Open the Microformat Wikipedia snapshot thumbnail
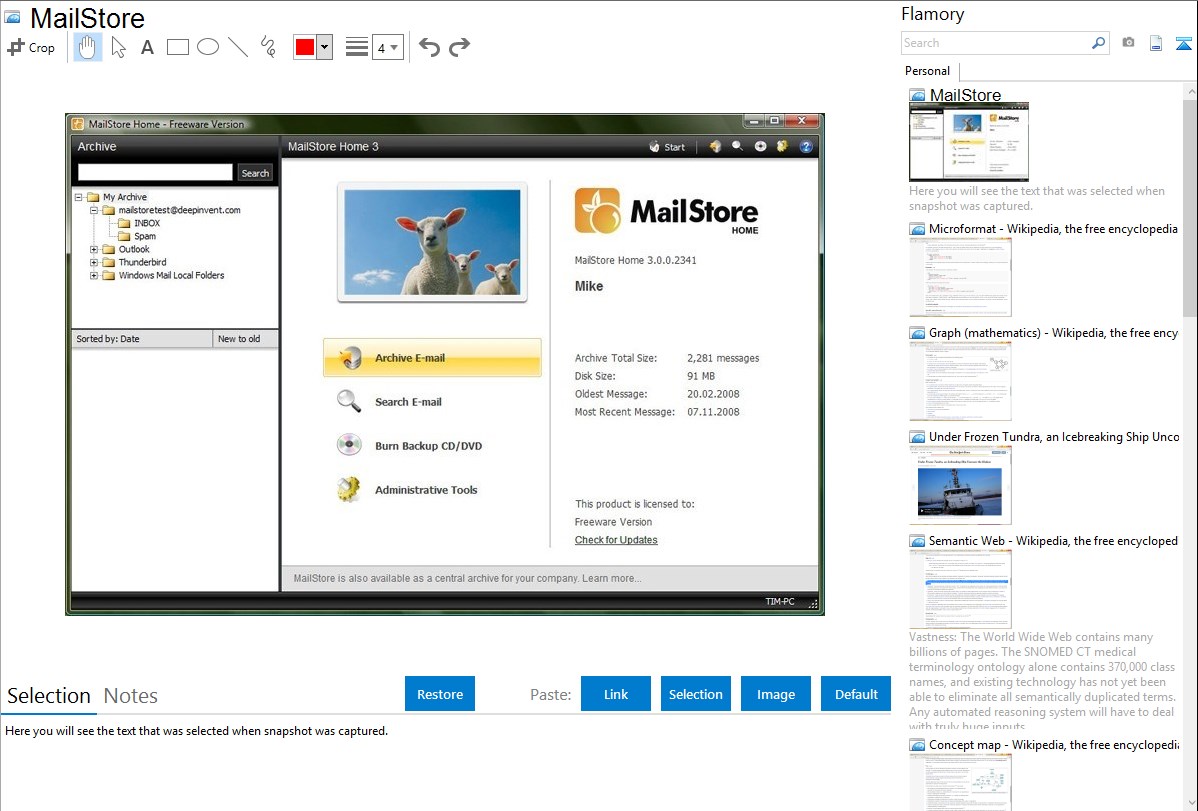The width and height of the screenshot is (1198, 811). [x=960, y=277]
